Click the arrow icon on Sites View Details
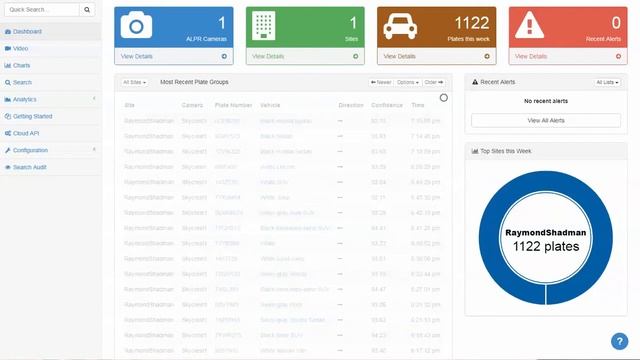 click(356, 56)
